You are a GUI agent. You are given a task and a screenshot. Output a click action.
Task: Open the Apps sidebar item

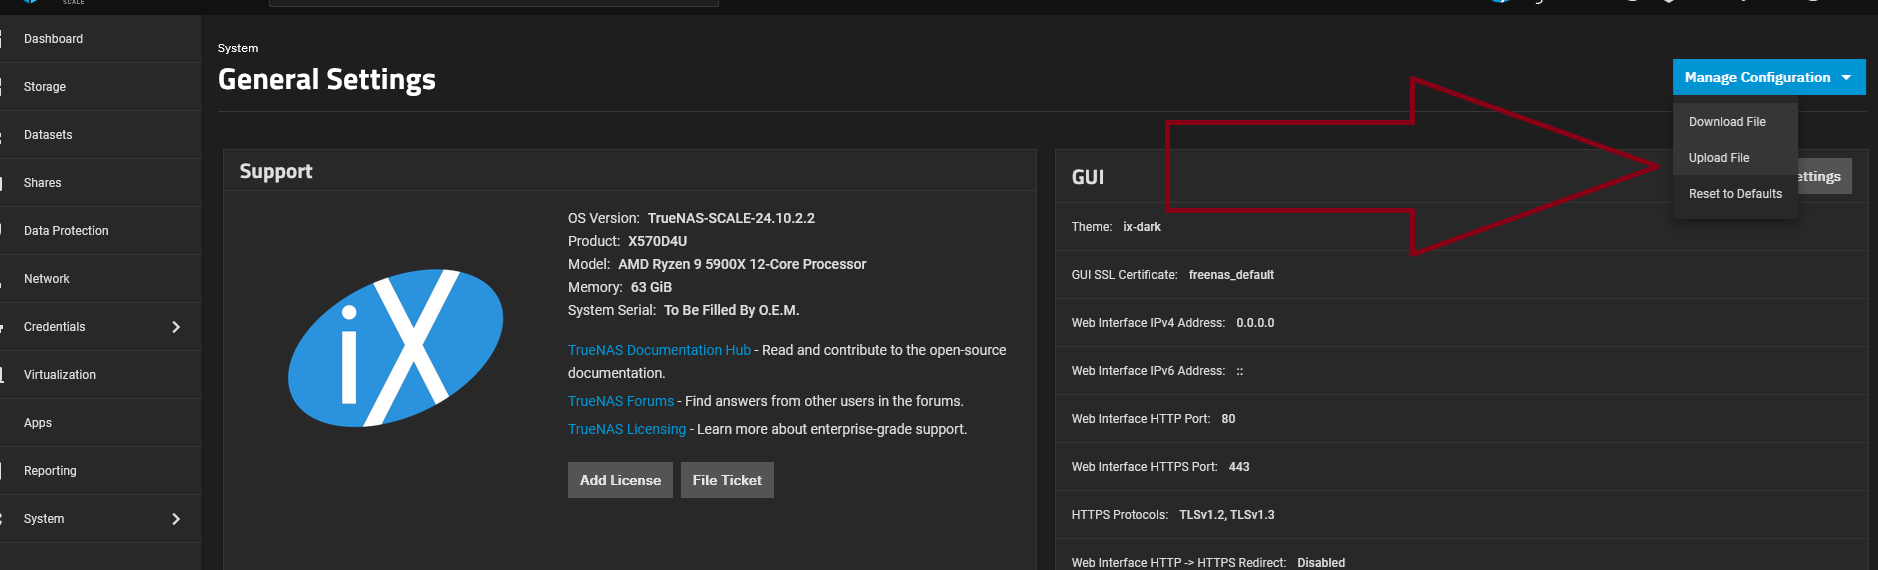coord(100,423)
